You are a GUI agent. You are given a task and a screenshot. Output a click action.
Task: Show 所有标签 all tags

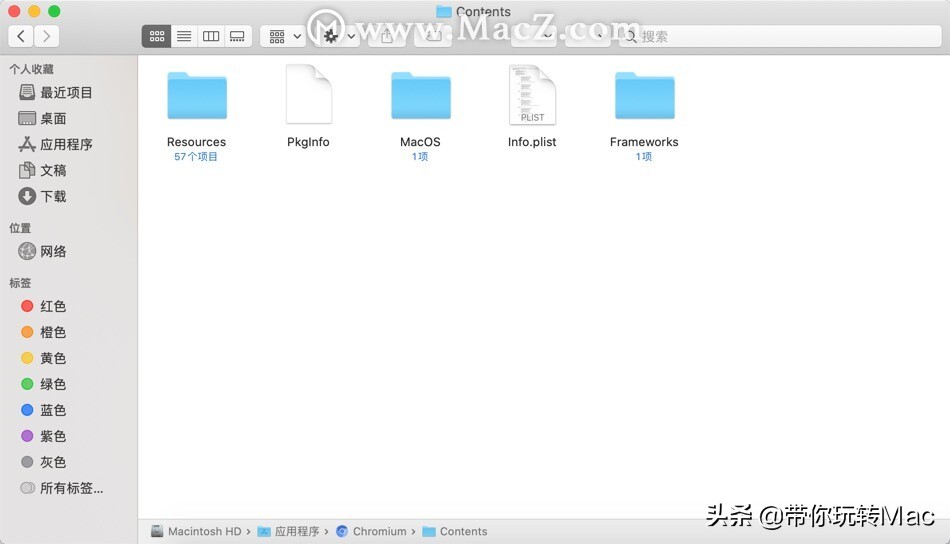[x=62, y=488]
